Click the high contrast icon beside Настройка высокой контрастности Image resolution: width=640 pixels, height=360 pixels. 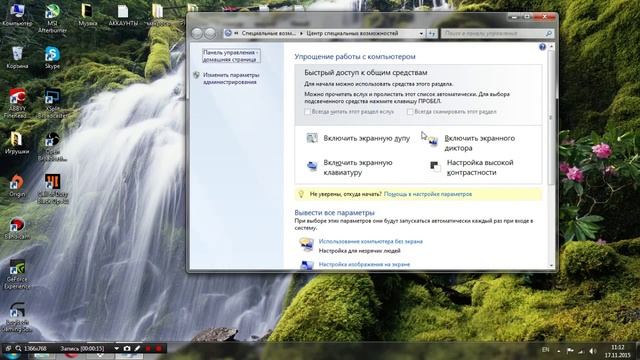click(x=434, y=166)
